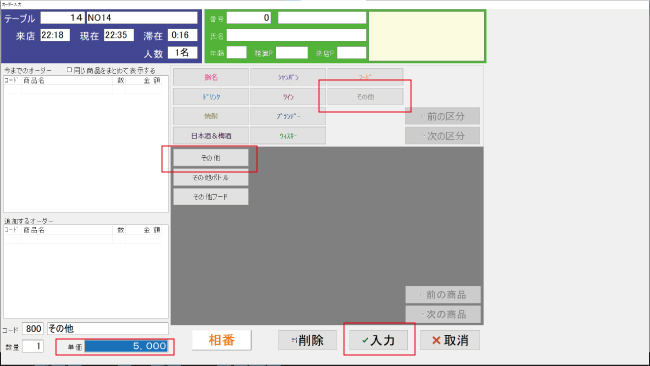Click the product name field showing その他
Viewport: 650px width, 366px height.
[x=108, y=329]
